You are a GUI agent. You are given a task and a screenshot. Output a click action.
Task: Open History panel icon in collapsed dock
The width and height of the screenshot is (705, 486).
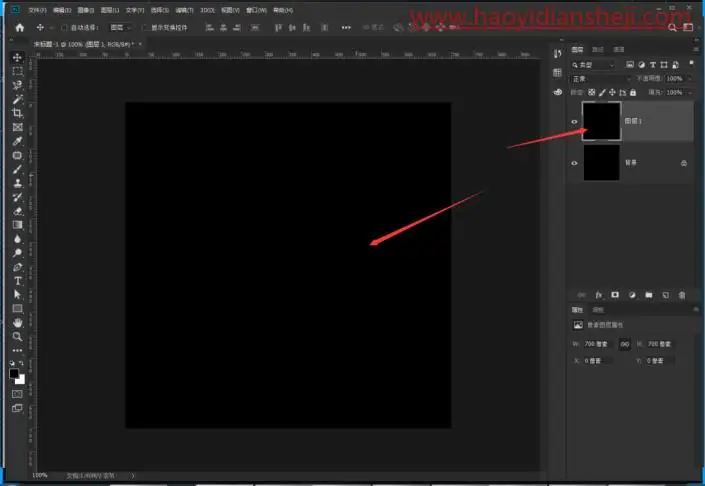558,54
